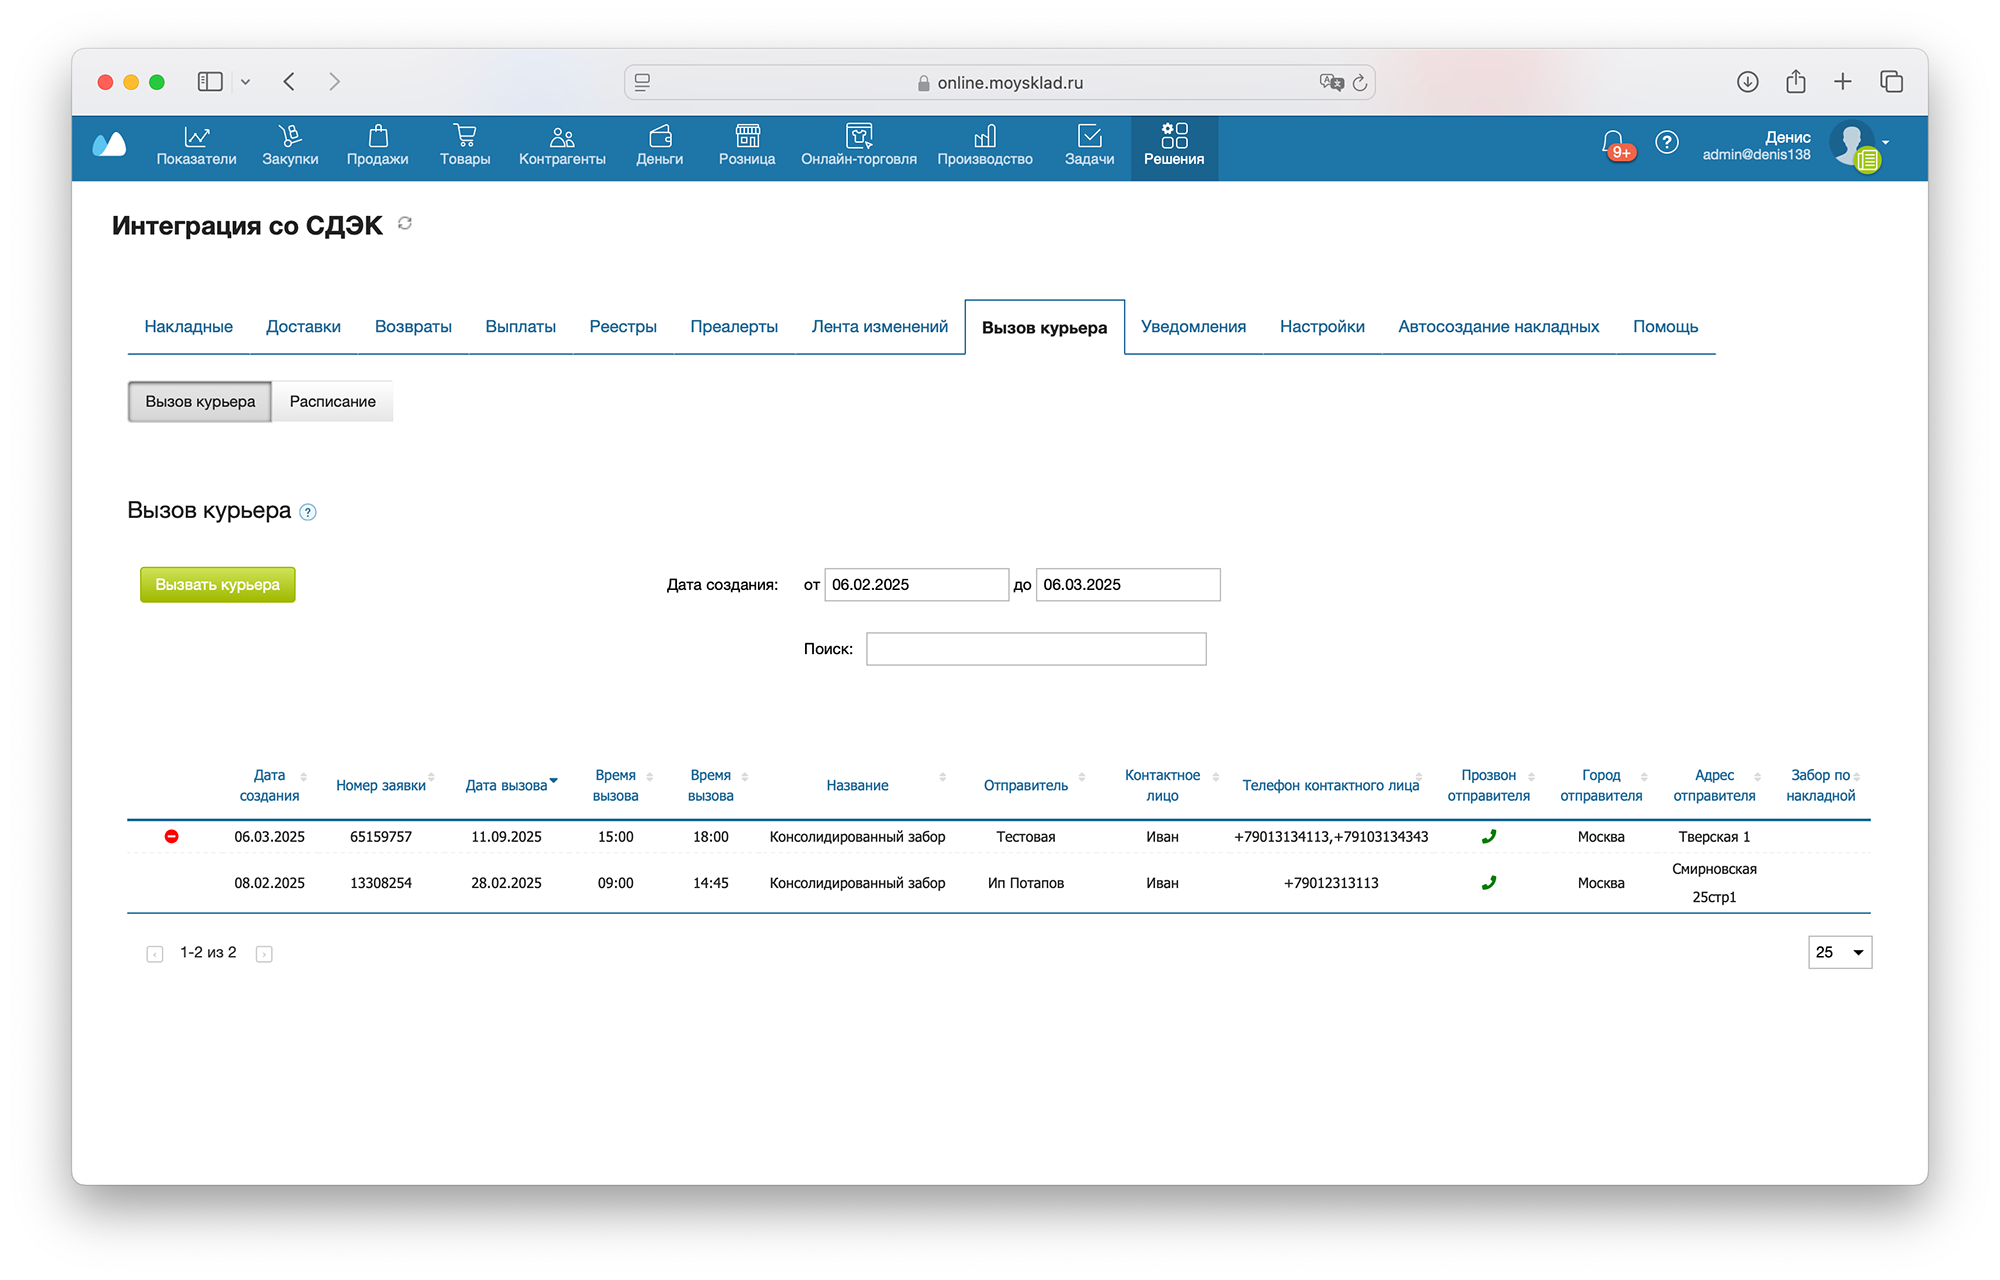Go to next page of results

click(264, 954)
